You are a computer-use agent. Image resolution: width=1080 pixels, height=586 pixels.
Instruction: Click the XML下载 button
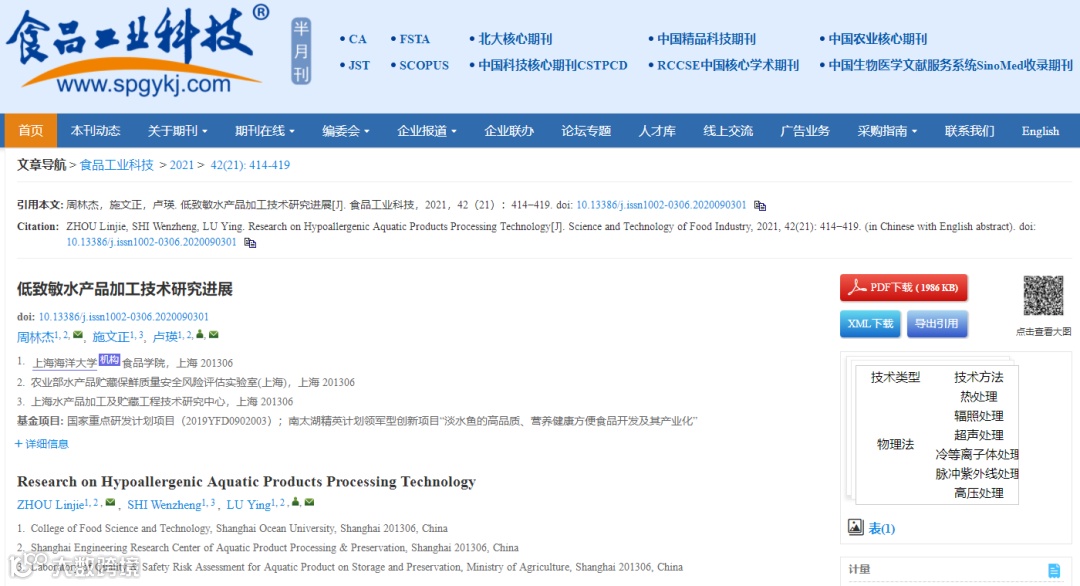click(x=871, y=324)
